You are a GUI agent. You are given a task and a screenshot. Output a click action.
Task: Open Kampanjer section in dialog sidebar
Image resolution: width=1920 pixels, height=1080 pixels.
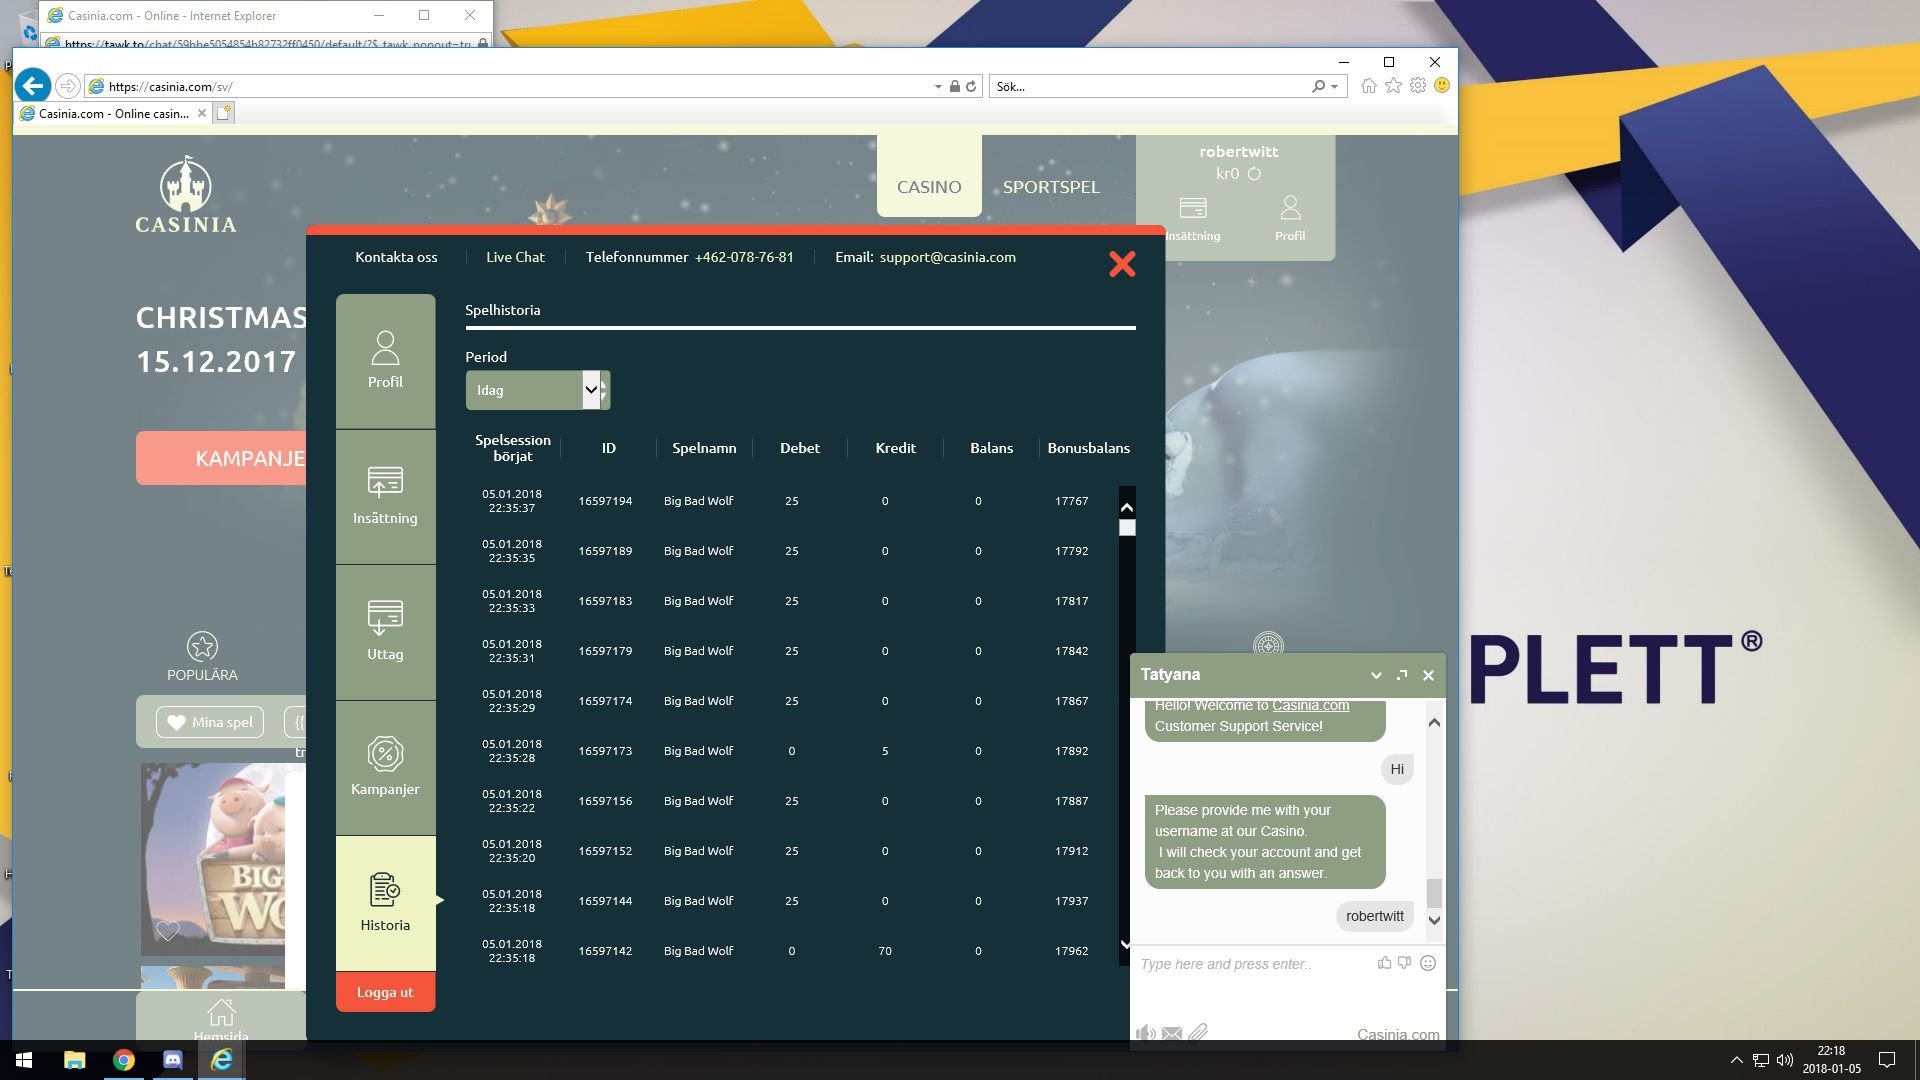(385, 768)
